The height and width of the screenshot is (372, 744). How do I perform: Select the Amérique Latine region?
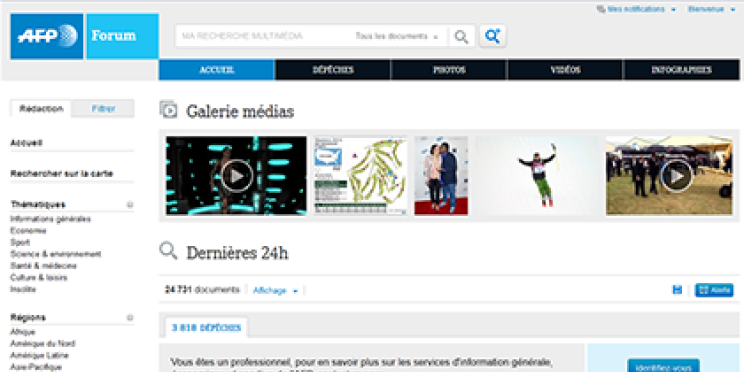click(39, 355)
